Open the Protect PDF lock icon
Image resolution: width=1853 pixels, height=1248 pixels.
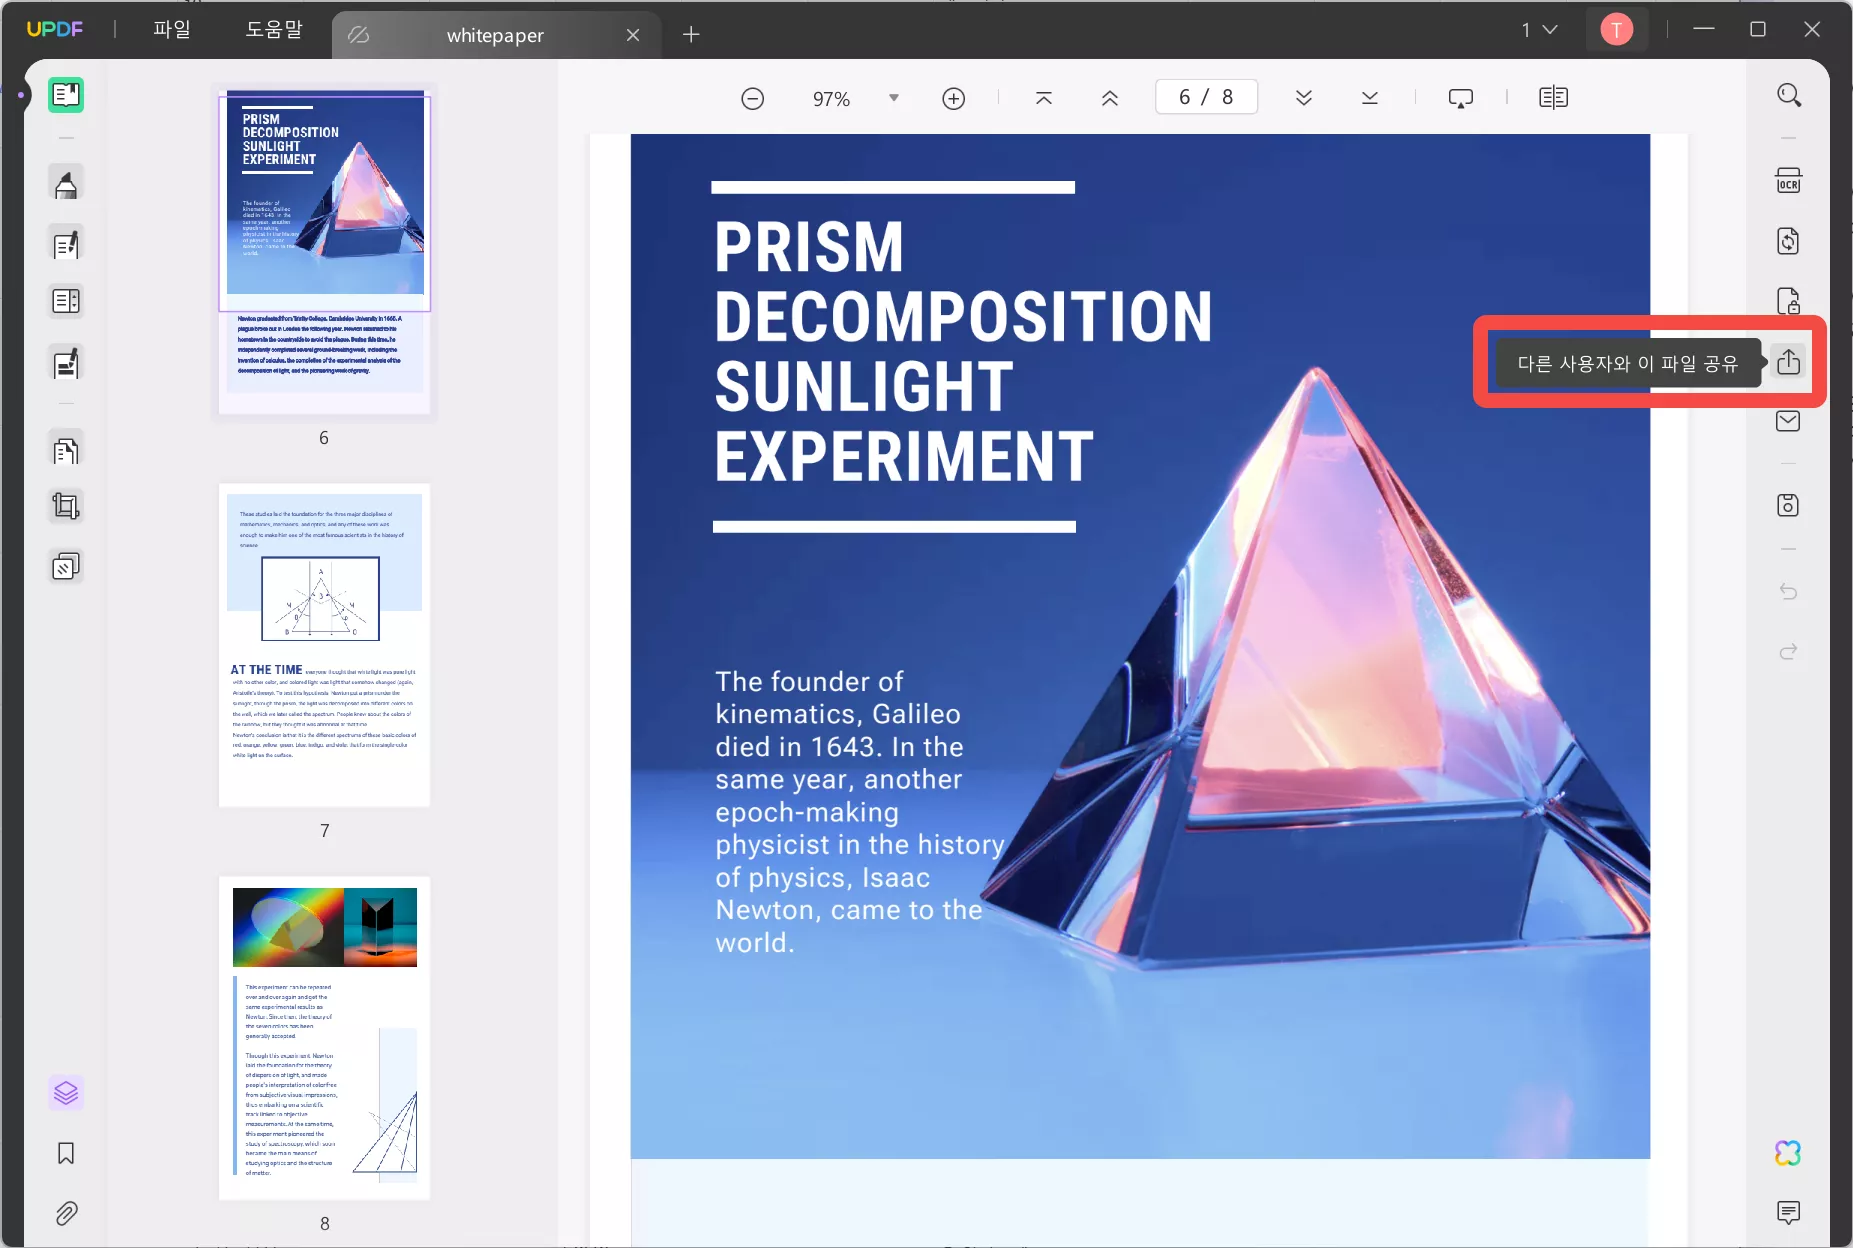pyautogui.click(x=1789, y=300)
